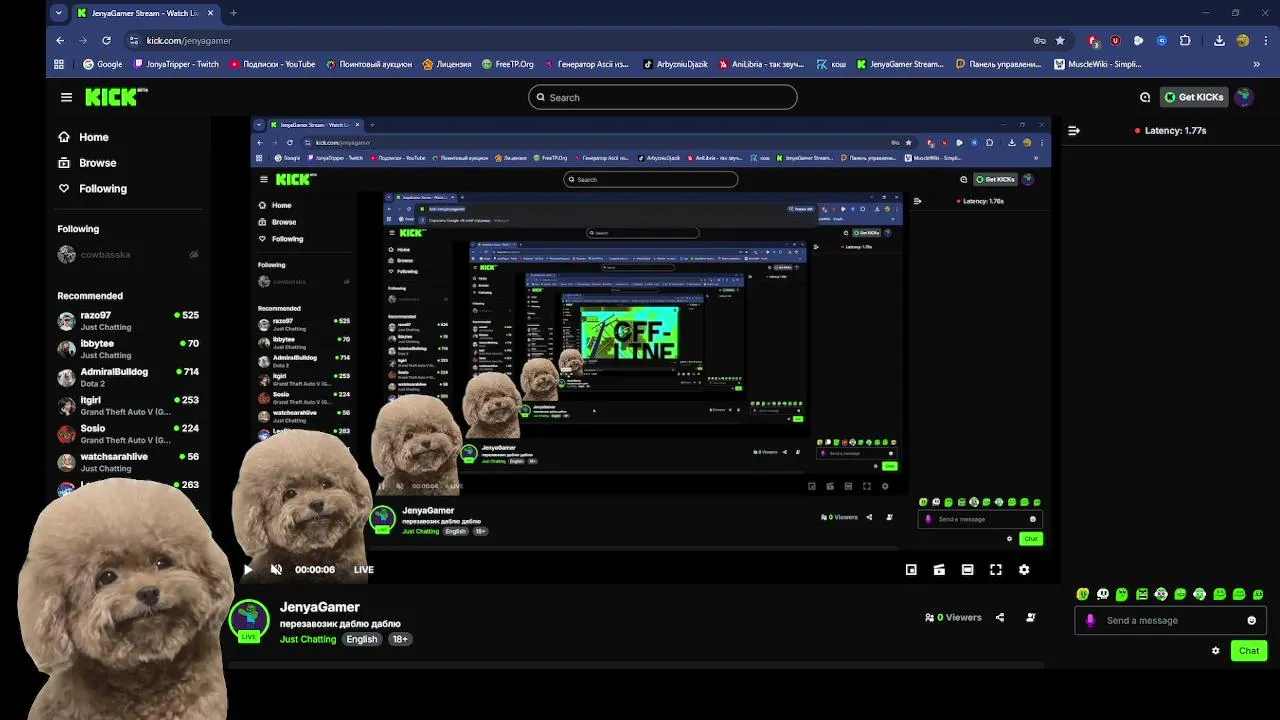Toggle theater mode
Viewport: 1280px width, 720px height.
tap(967, 569)
